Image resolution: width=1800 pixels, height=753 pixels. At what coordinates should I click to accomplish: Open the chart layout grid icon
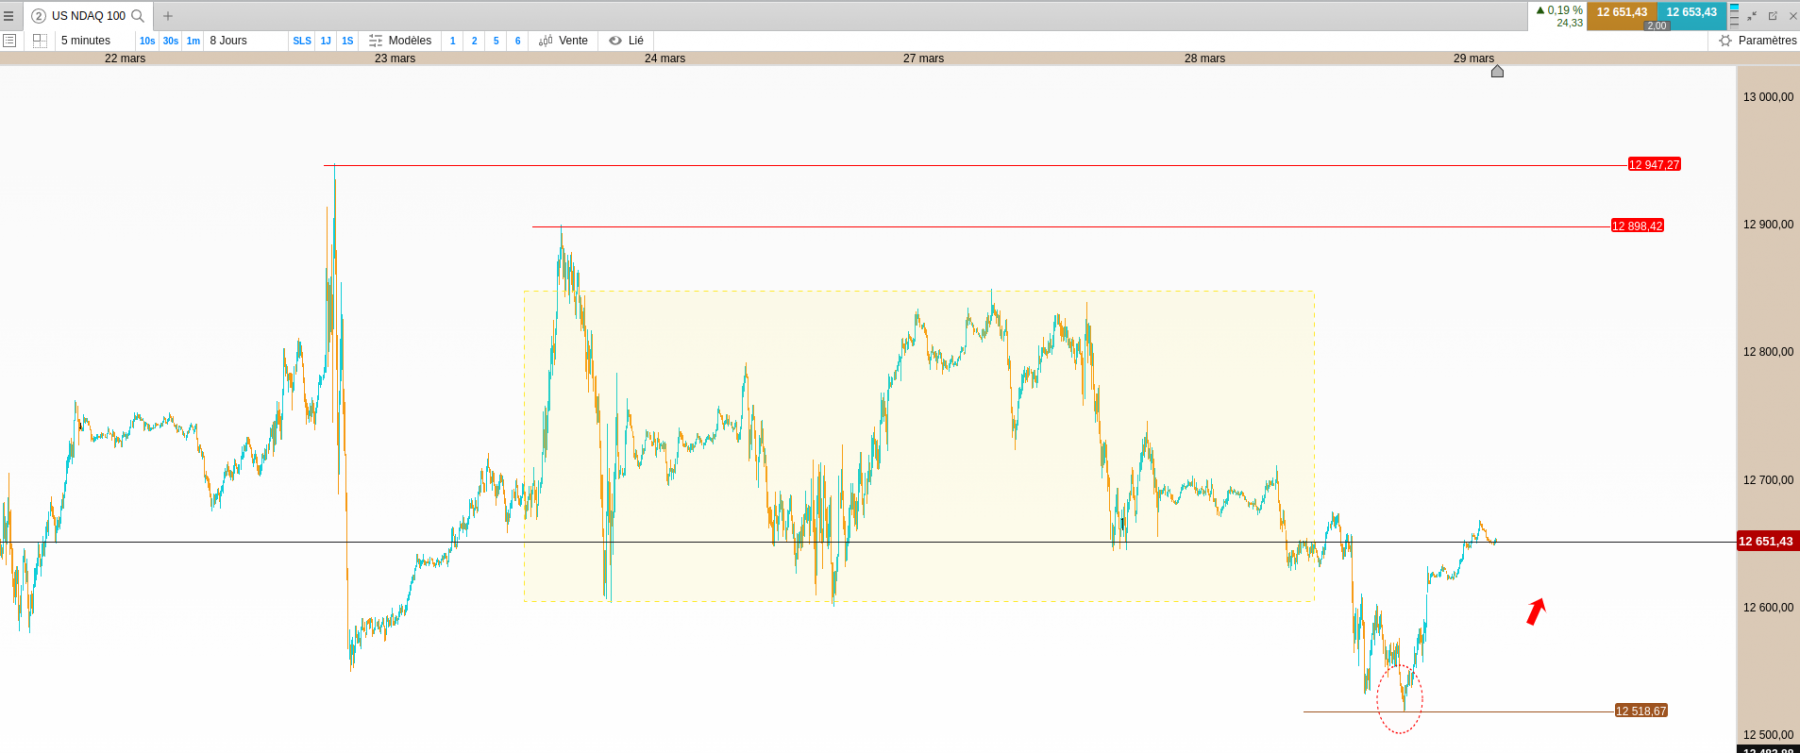tap(40, 41)
